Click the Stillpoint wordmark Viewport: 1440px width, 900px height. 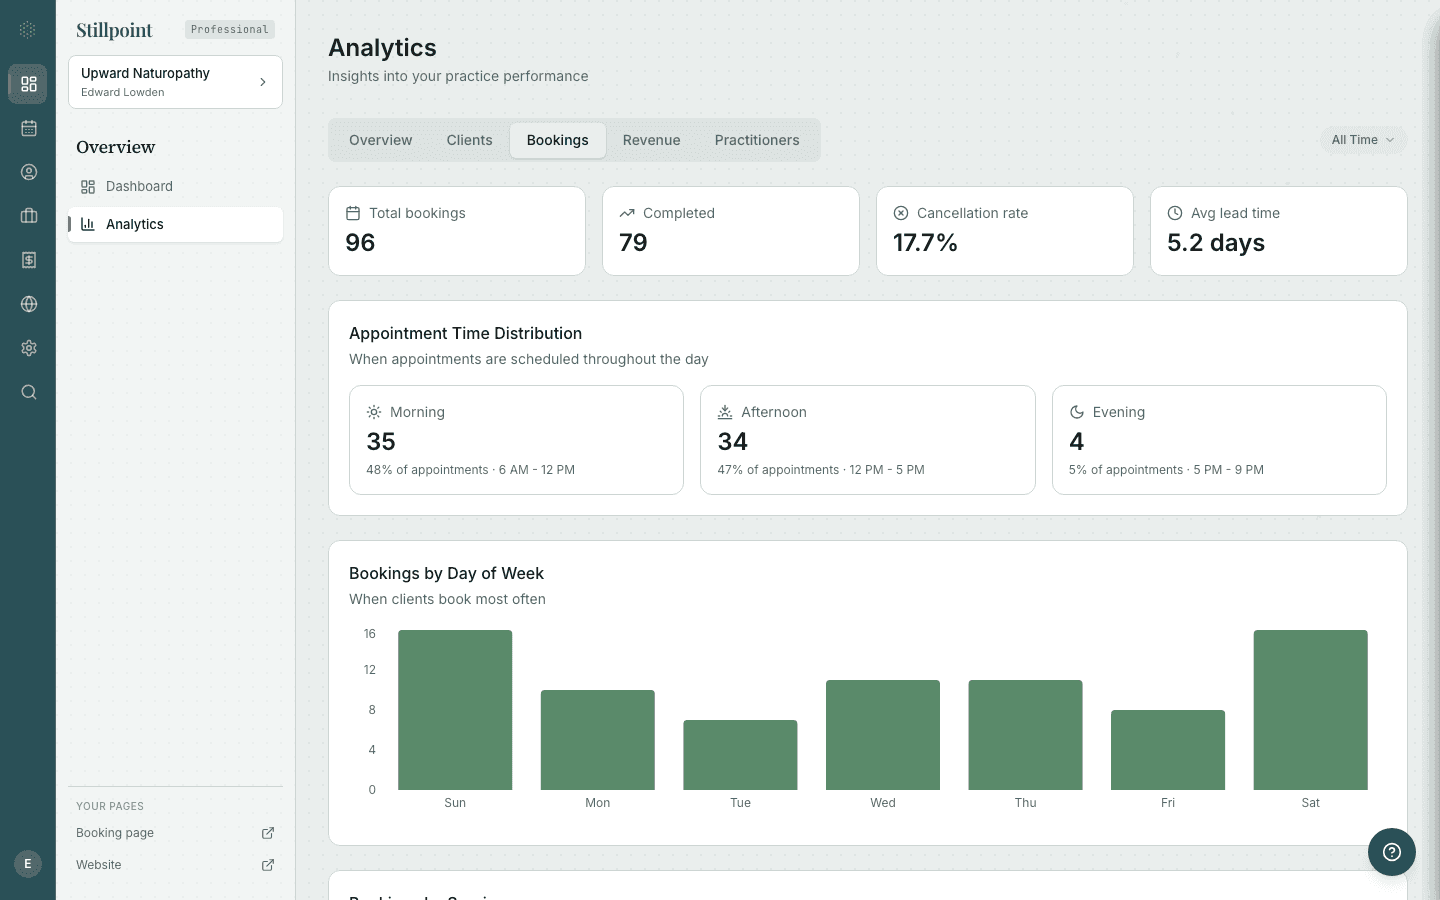click(114, 30)
